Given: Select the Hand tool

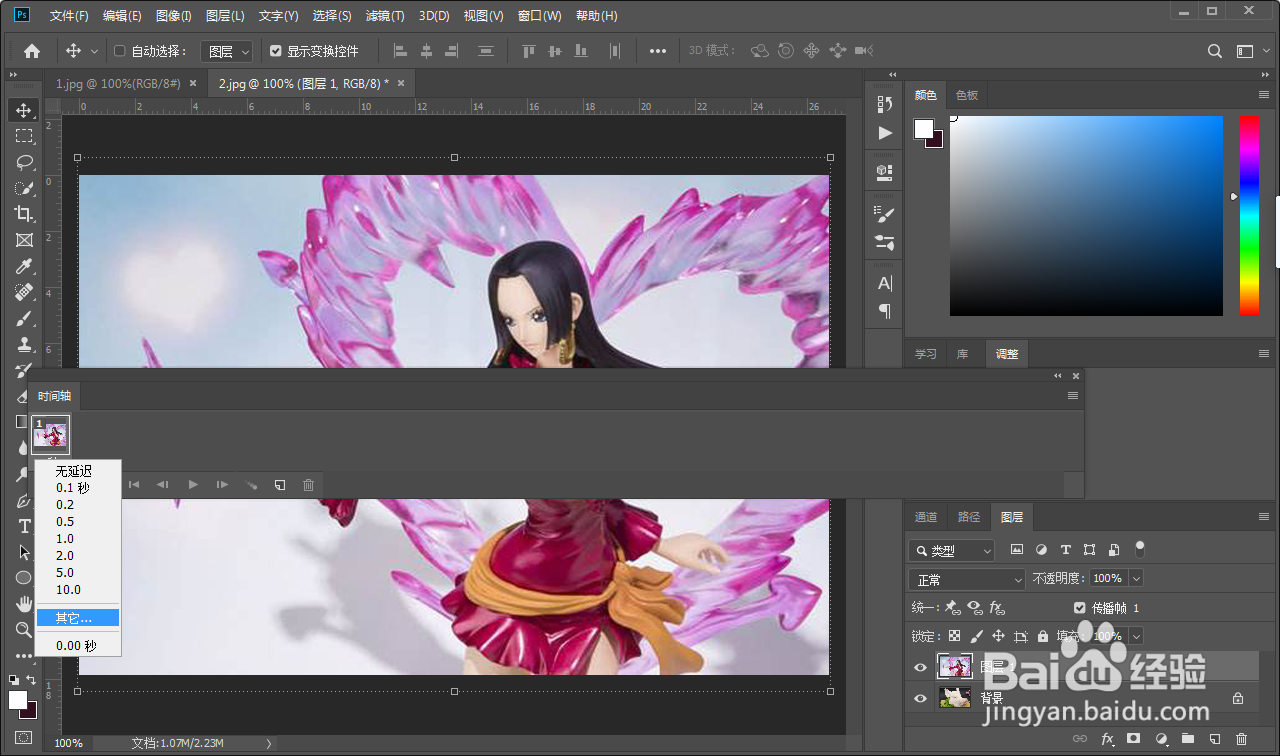Looking at the screenshot, I should click(24, 604).
